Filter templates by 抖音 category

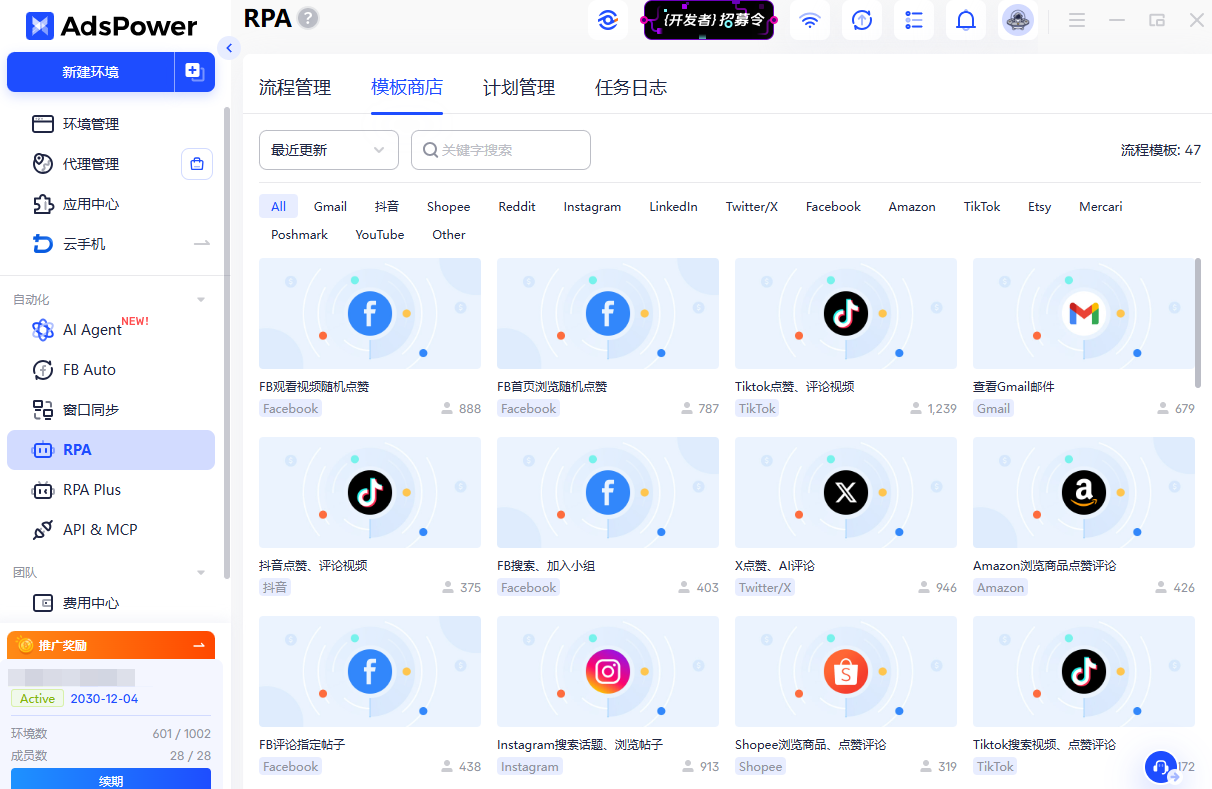pos(387,206)
